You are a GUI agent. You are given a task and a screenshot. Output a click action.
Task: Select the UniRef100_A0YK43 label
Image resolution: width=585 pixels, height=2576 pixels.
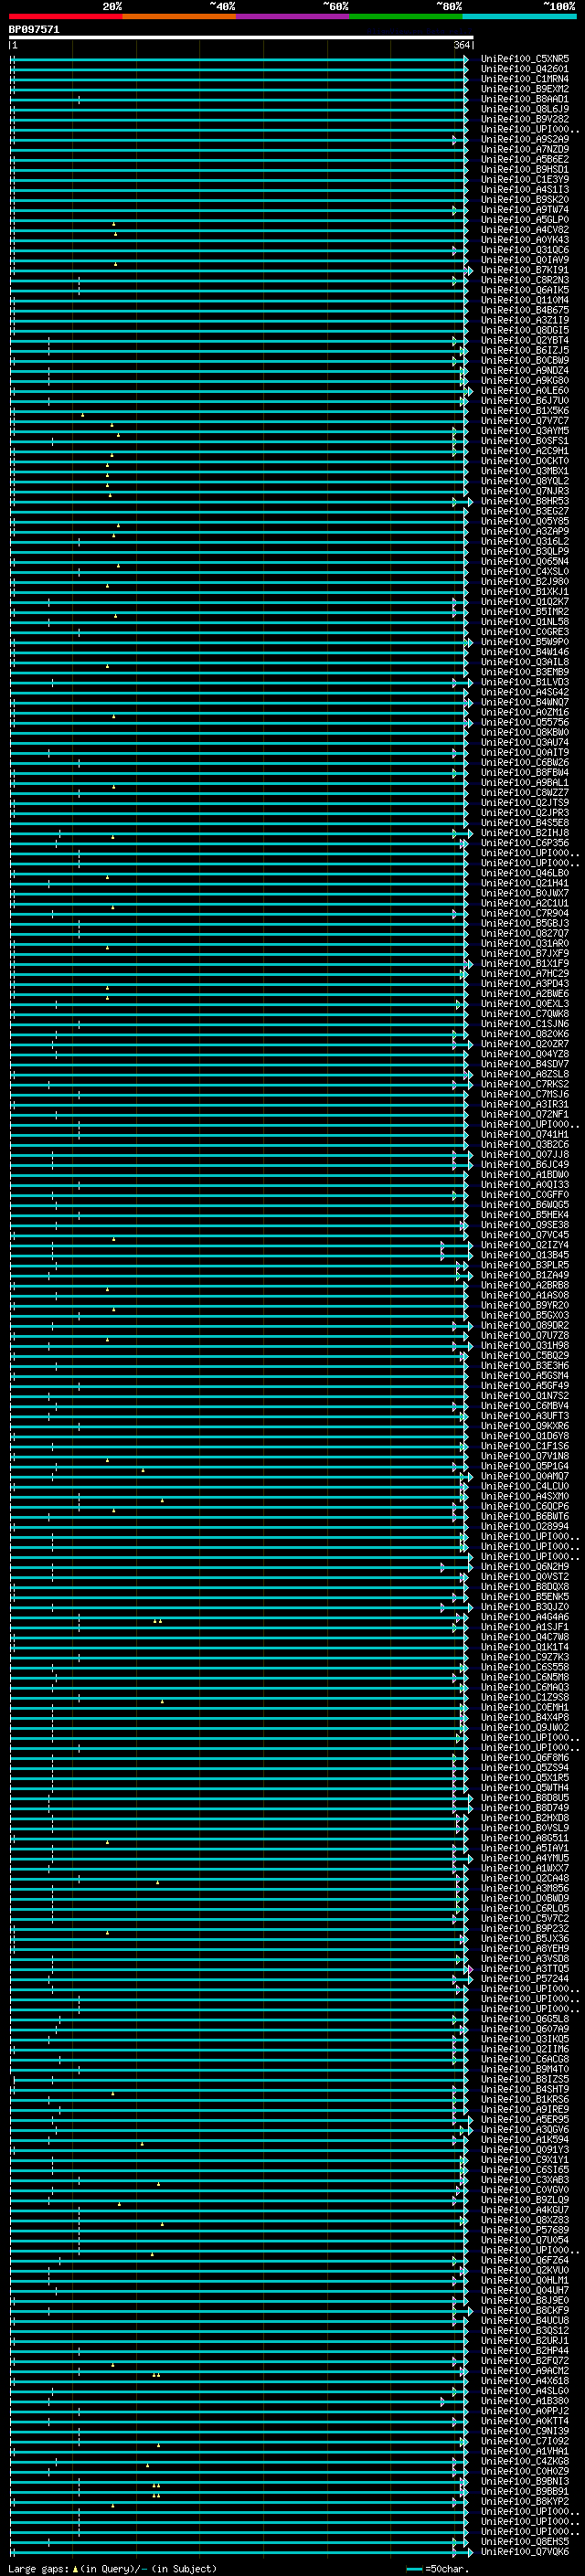[x=525, y=240]
